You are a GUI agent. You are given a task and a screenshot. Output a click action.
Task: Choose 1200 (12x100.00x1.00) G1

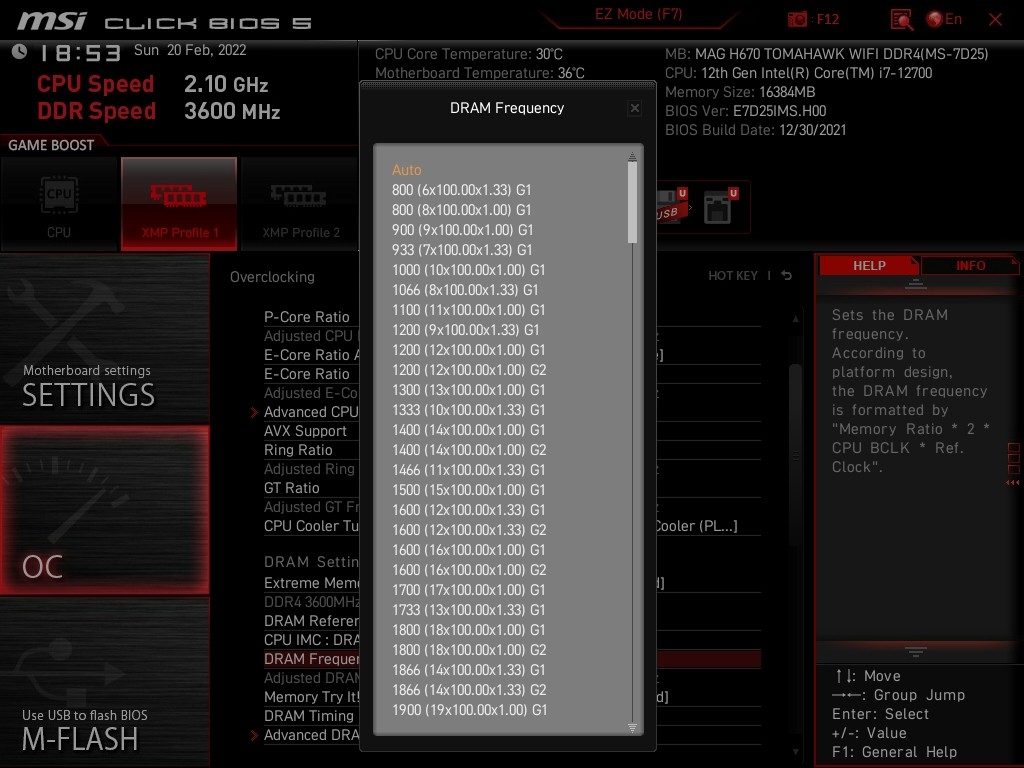click(x=468, y=350)
